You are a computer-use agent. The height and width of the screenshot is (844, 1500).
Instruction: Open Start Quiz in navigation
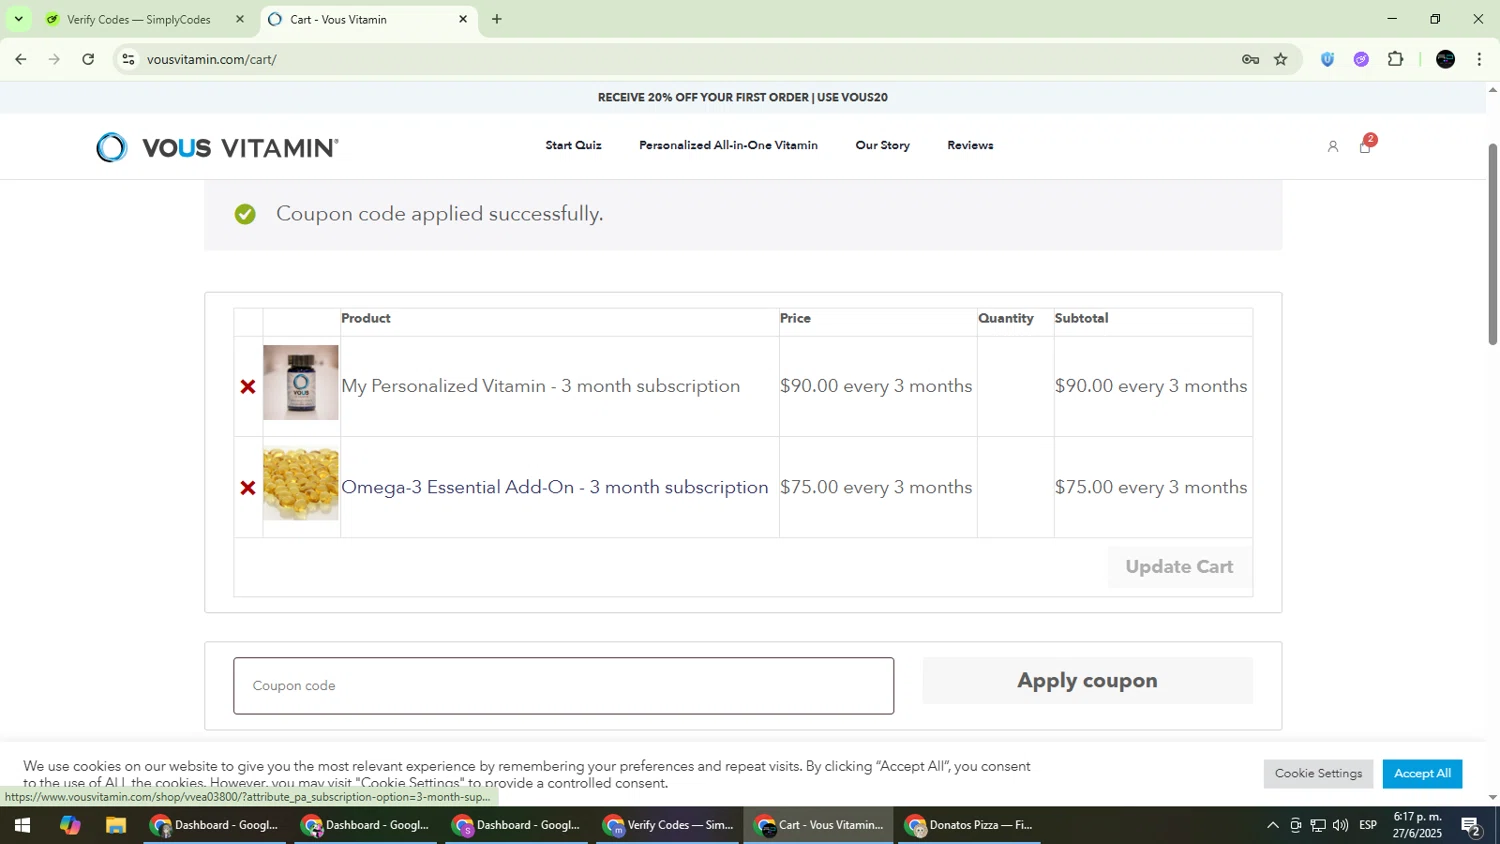coord(573,146)
